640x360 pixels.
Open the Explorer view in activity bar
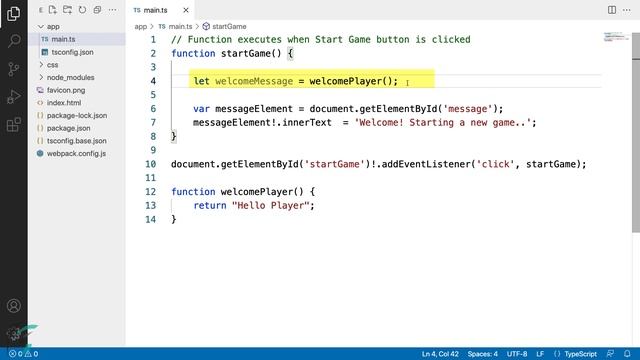13,13
